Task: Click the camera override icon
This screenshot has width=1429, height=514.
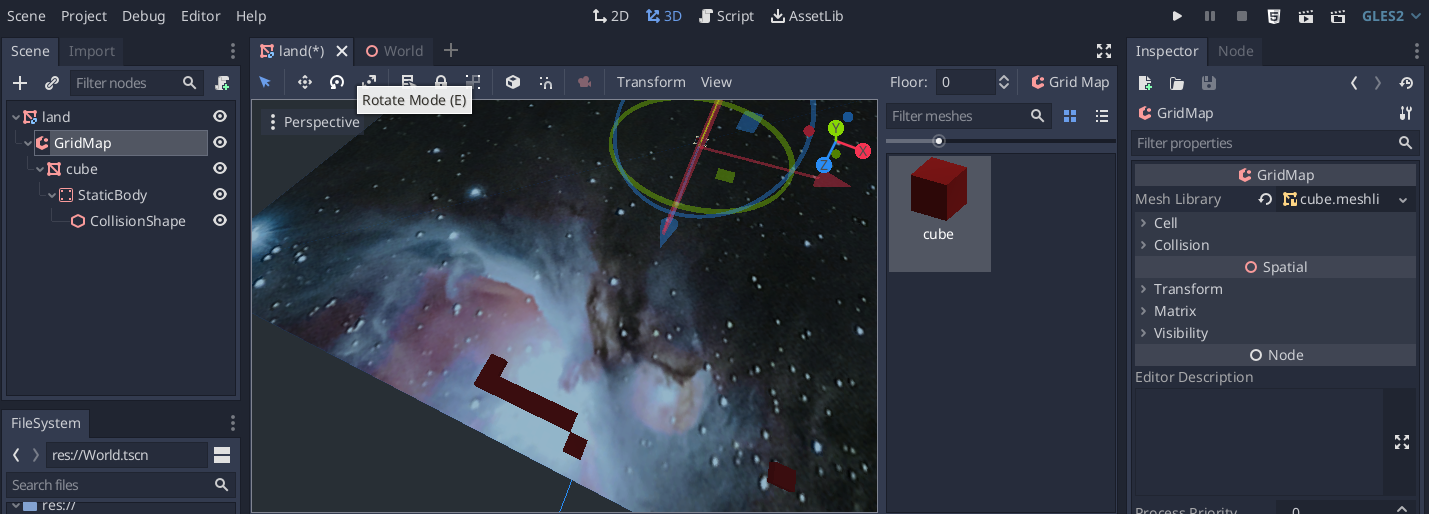Action: click(585, 82)
